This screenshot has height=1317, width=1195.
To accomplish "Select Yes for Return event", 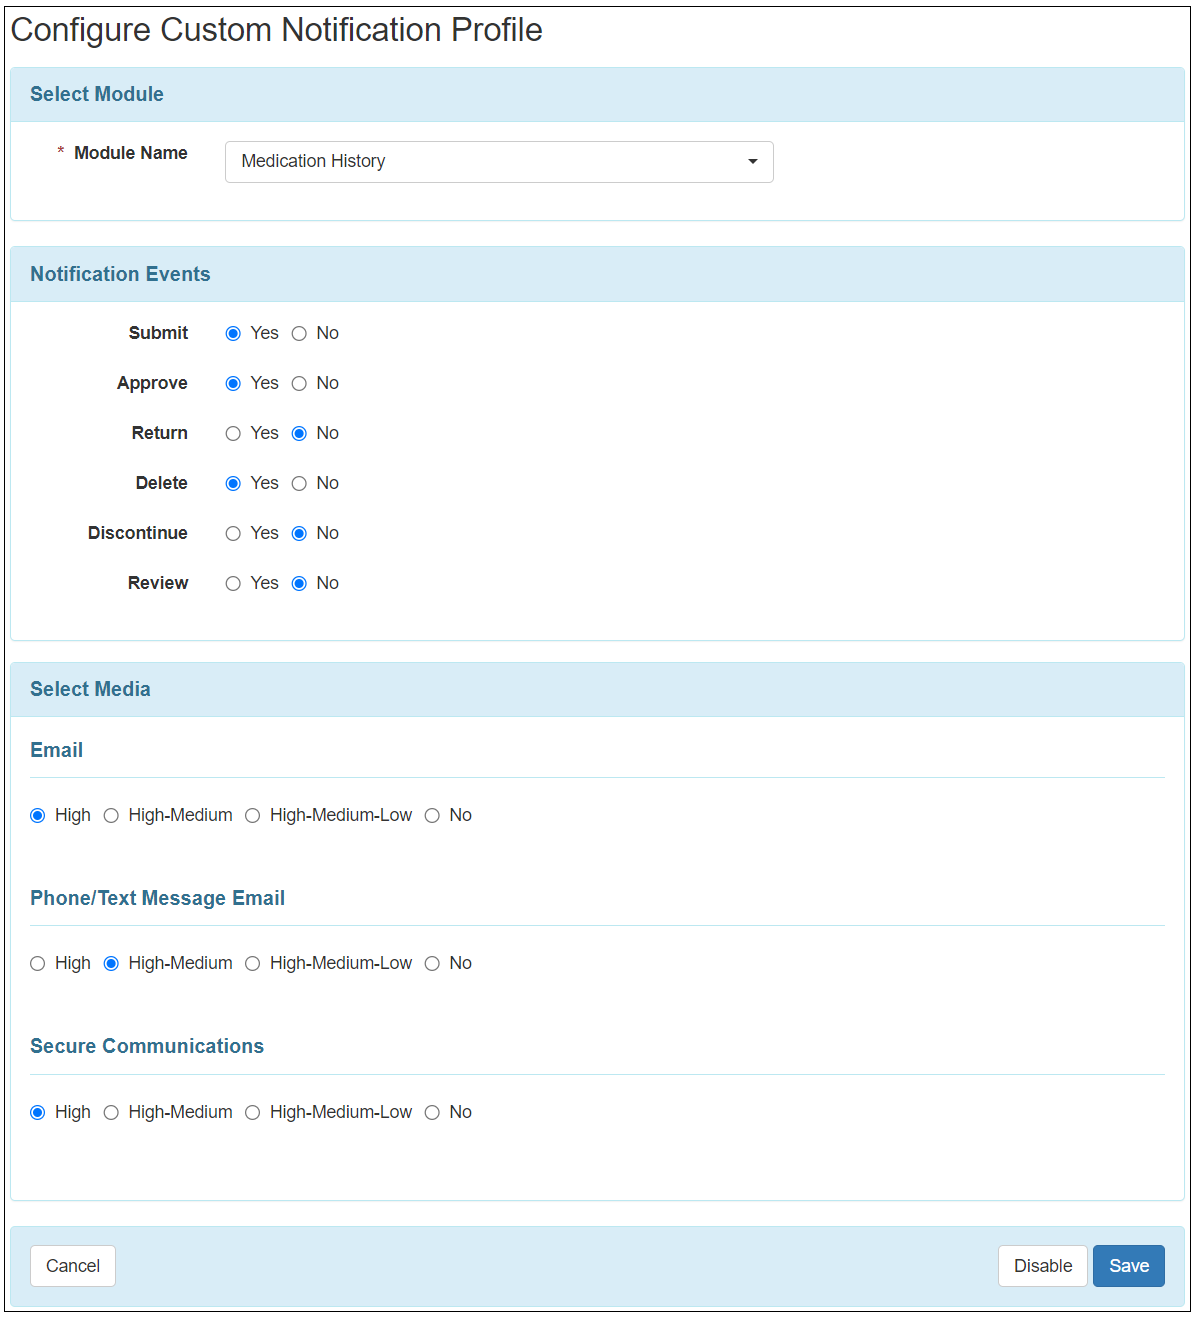I will [233, 434].
